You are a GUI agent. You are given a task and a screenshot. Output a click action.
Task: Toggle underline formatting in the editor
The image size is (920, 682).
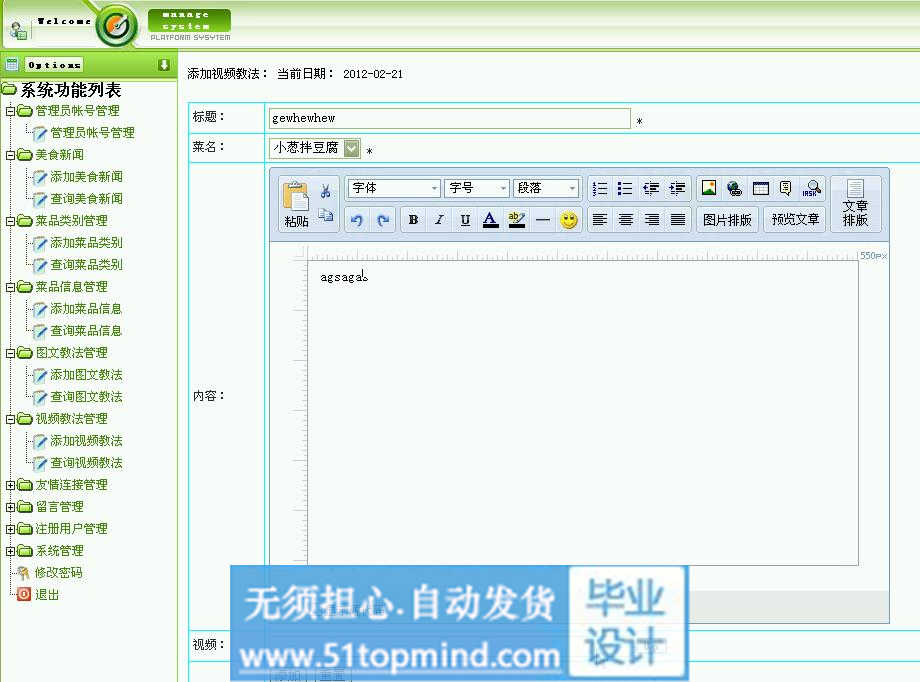tap(465, 220)
